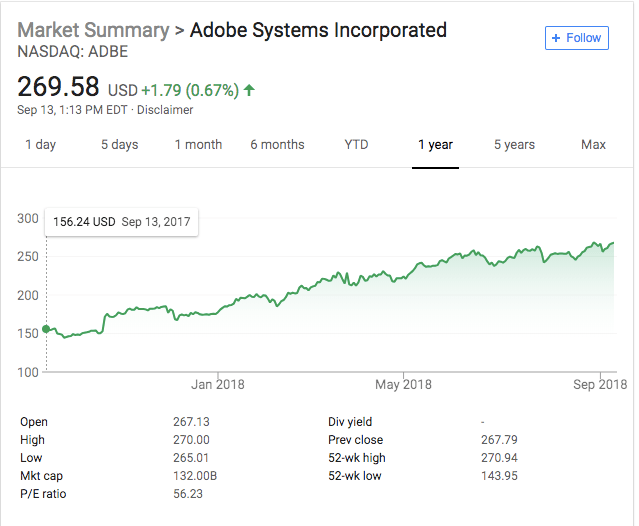Viewport: 639px width, 526px height.
Task: Click the May 2018 axis label
Action: 402,384
